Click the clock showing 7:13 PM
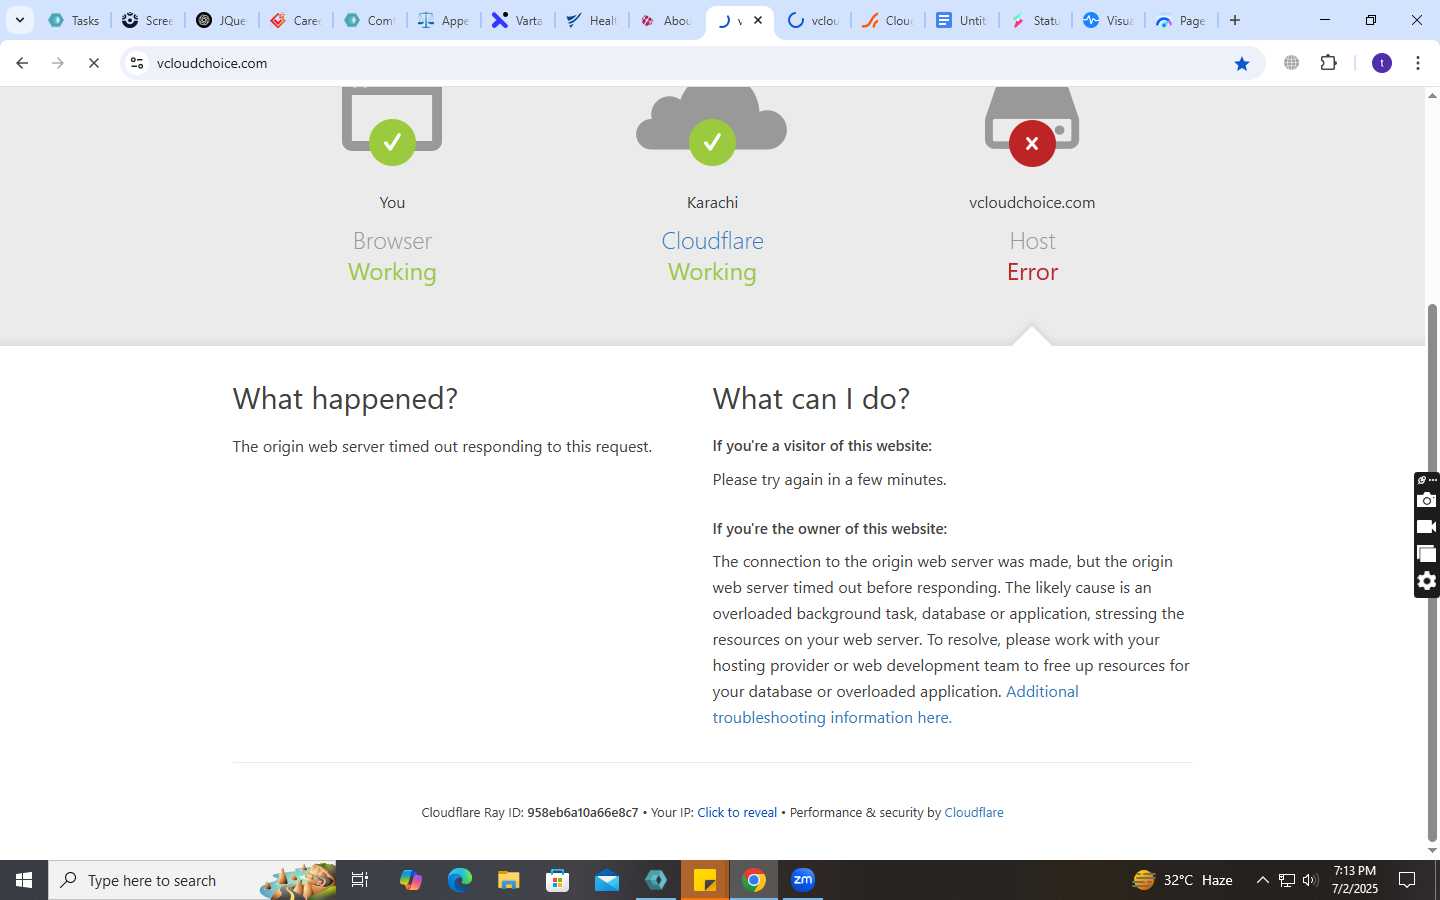The height and width of the screenshot is (900, 1440). click(x=1354, y=871)
